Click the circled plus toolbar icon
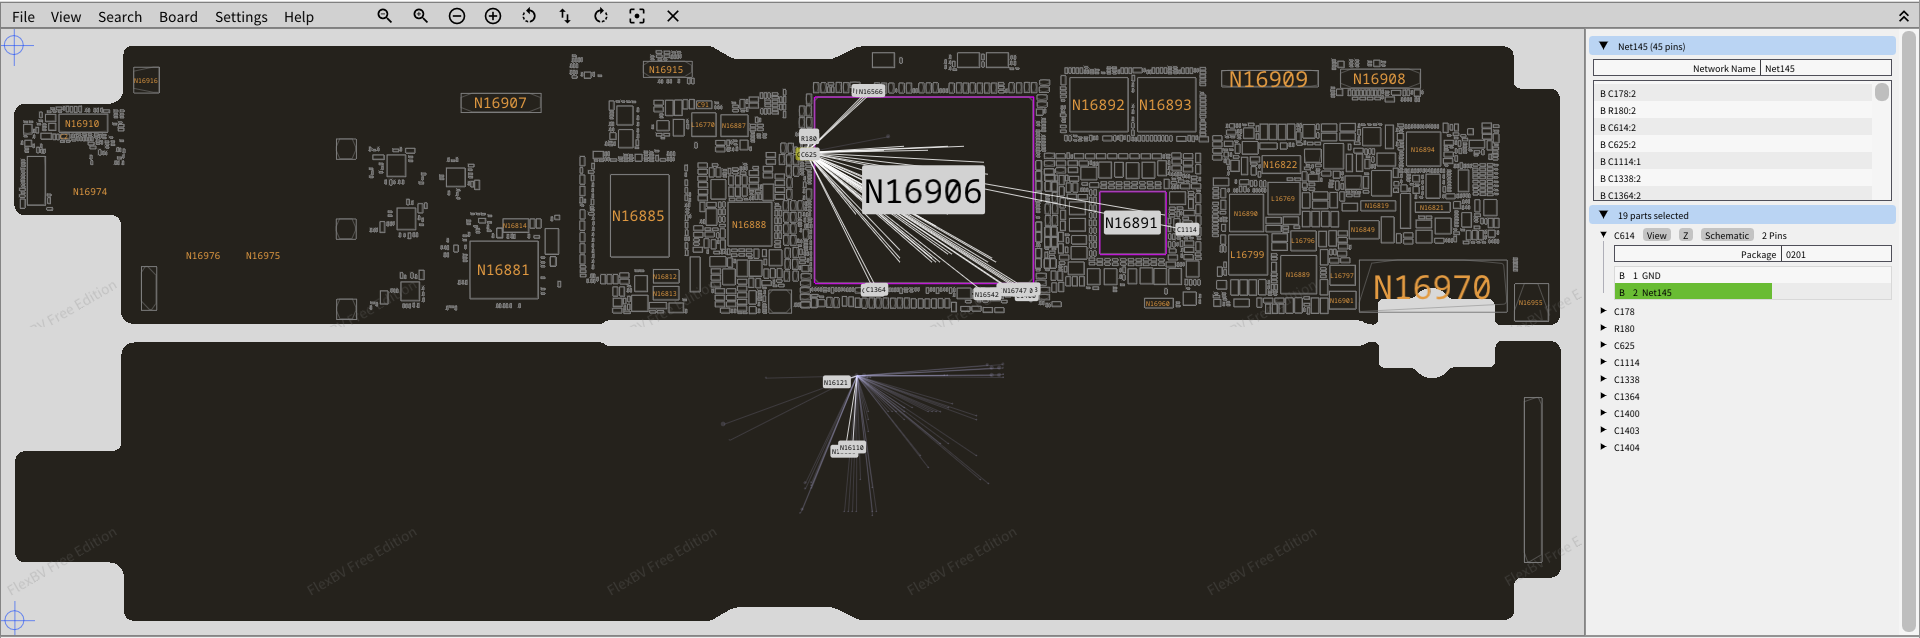The height and width of the screenshot is (638, 1920). click(x=493, y=16)
